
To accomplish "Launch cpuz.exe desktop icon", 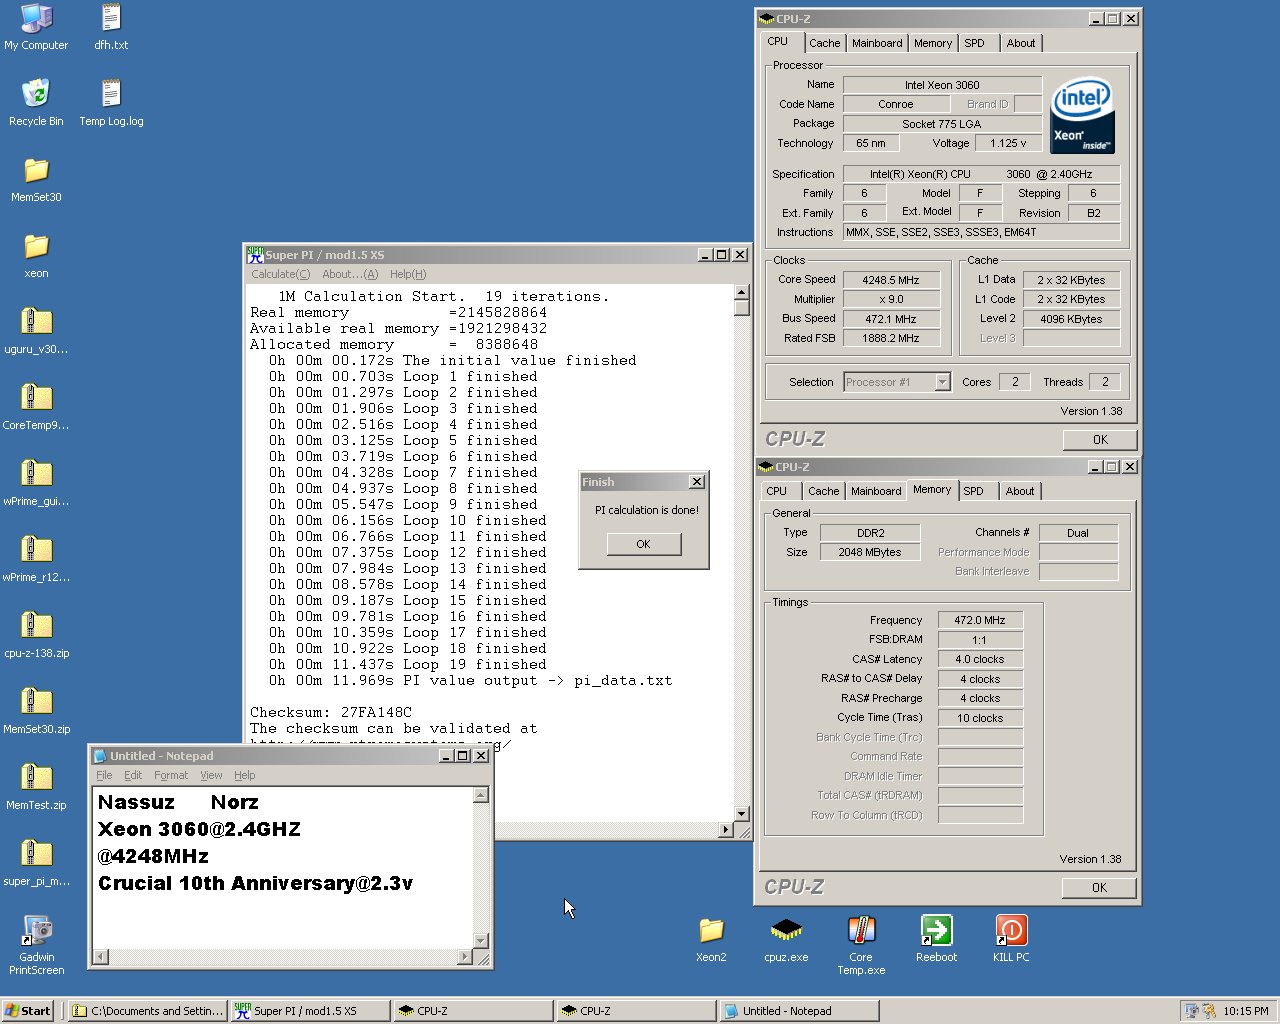I will point(786,939).
